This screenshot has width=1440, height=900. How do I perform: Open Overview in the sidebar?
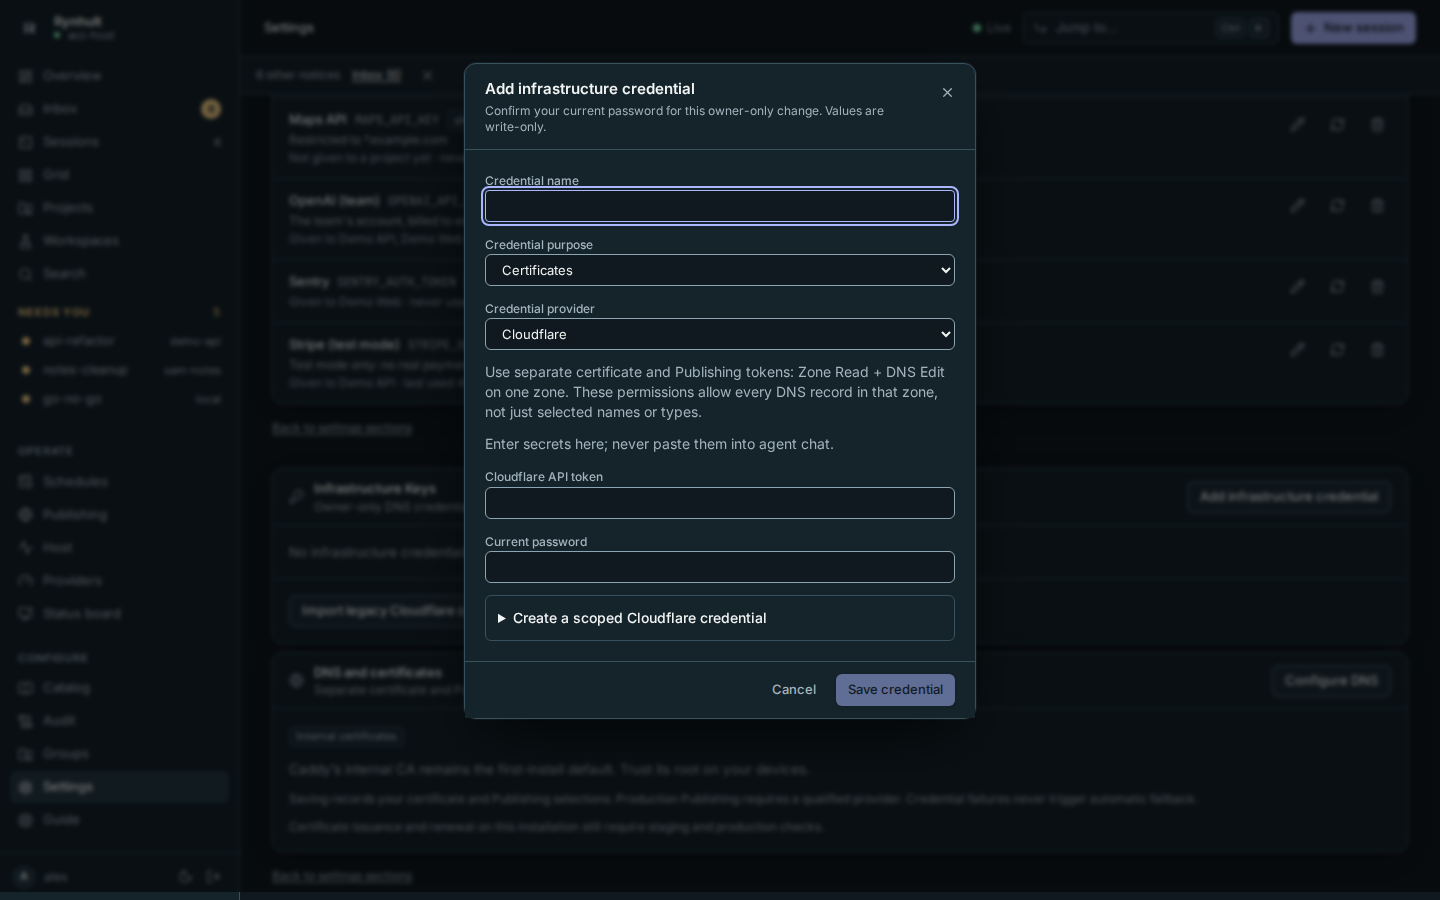[120, 76]
